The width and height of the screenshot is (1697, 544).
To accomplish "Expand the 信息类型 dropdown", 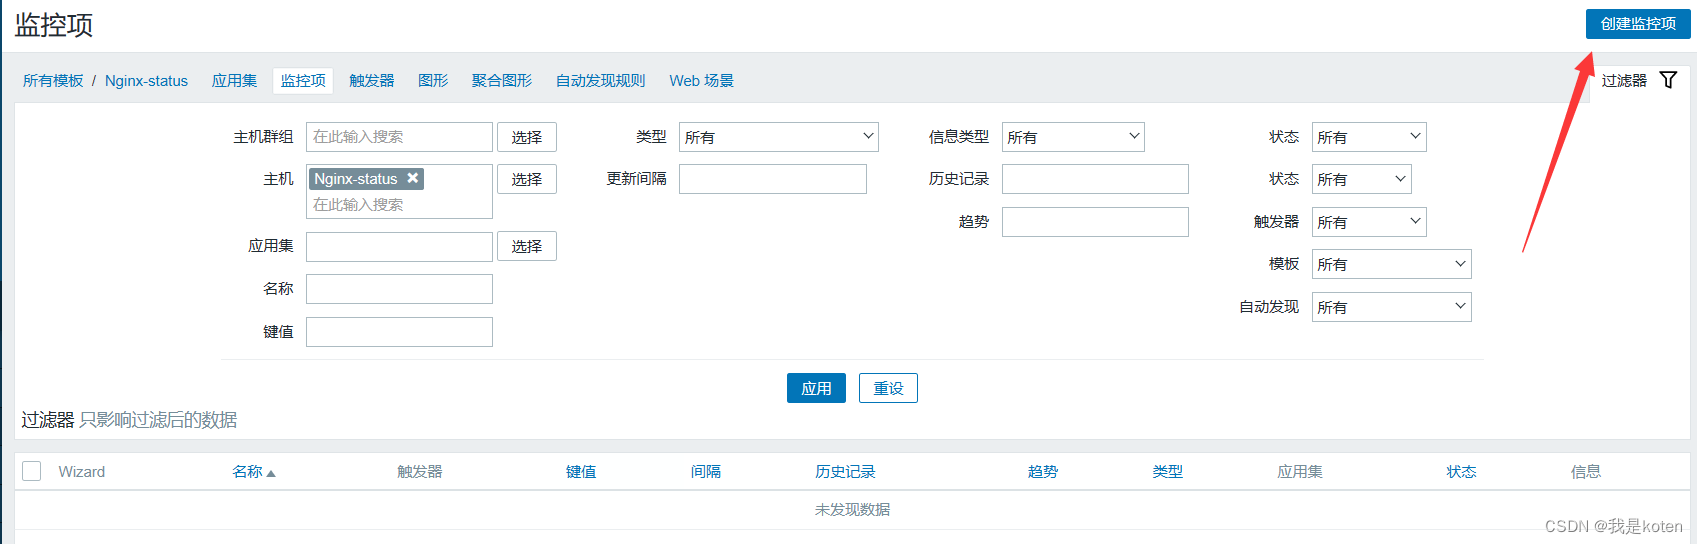I will [1072, 137].
